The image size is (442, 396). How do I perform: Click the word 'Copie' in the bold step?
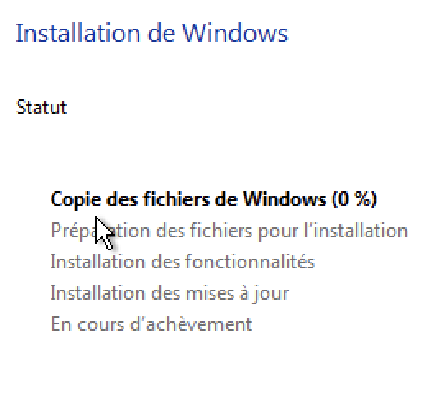(x=76, y=200)
